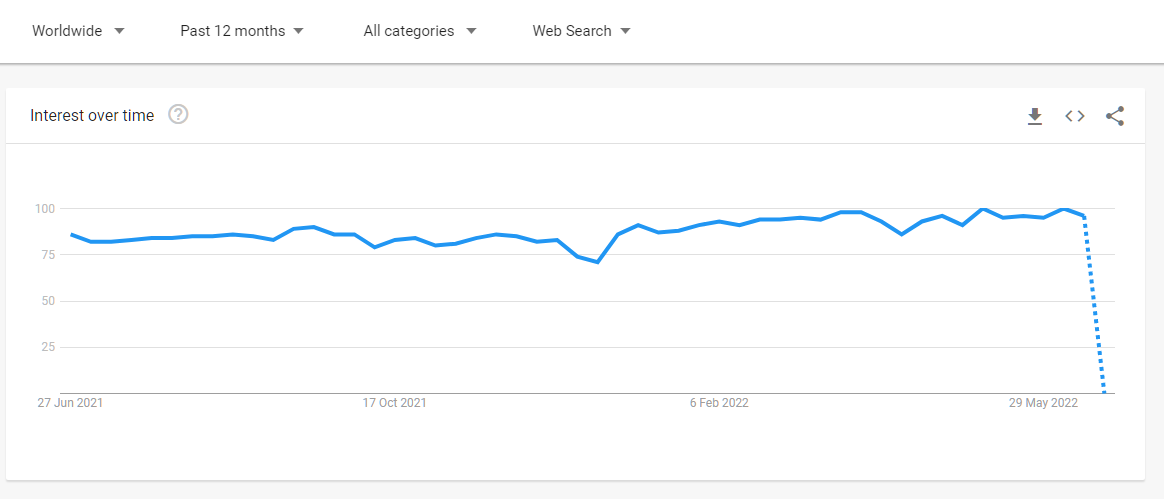The height and width of the screenshot is (499, 1164).
Task: Open the Past 12 months dropdown
Action: tap(242, 31)
